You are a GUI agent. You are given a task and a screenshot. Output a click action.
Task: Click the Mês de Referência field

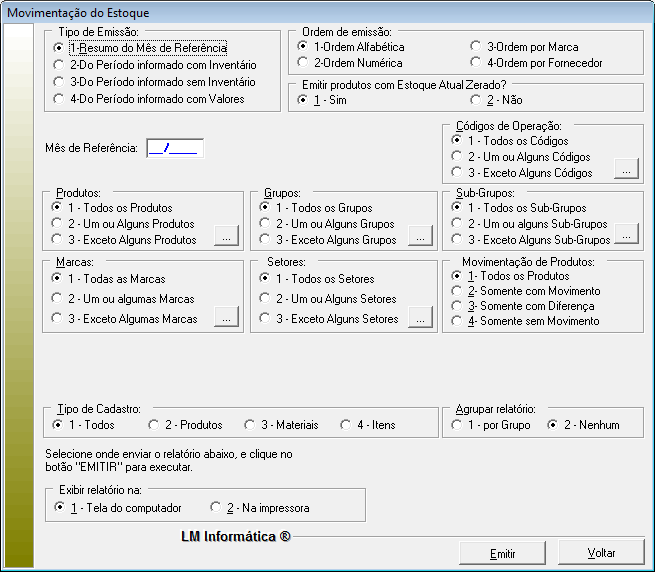click(x=174, y=149)
